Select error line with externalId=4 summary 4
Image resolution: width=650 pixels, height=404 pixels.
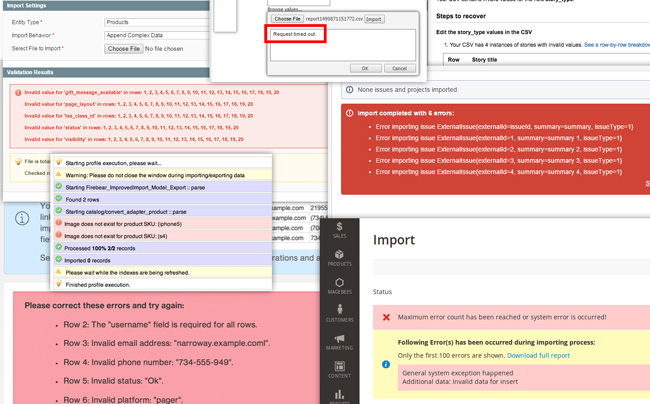point(499,172)
